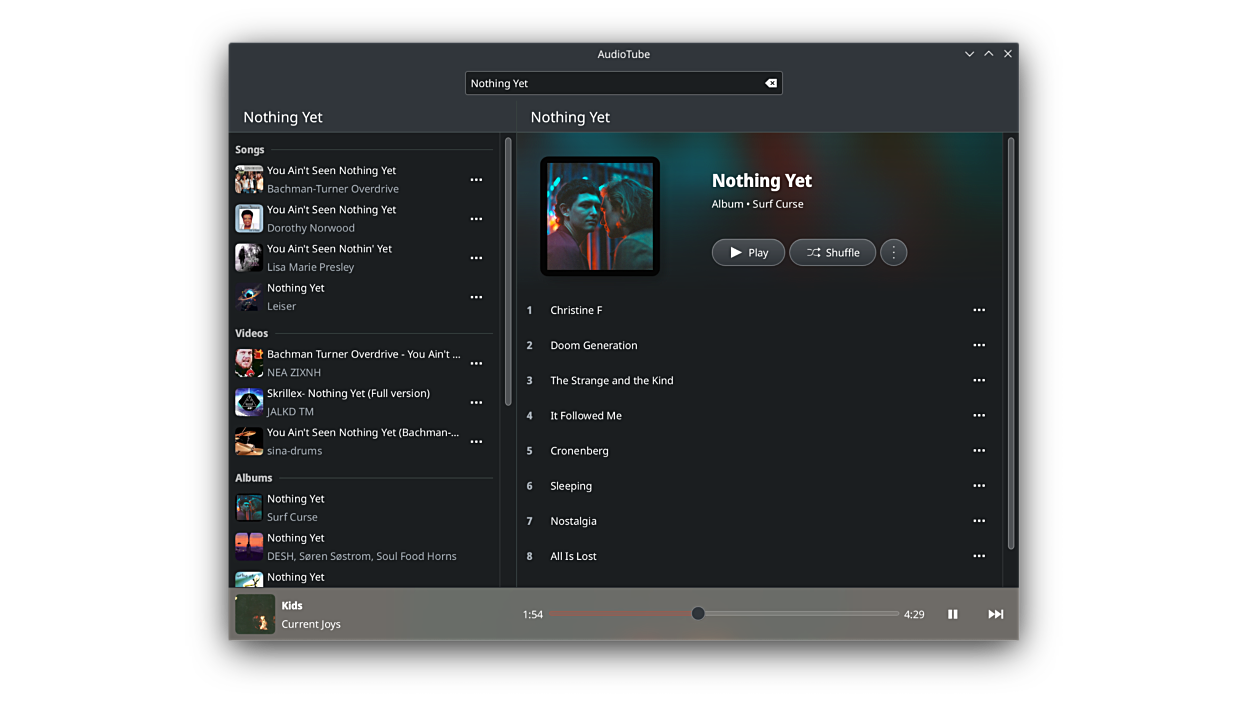
Task: Click the Kids now-playing thumbnail
Action: 255,614
